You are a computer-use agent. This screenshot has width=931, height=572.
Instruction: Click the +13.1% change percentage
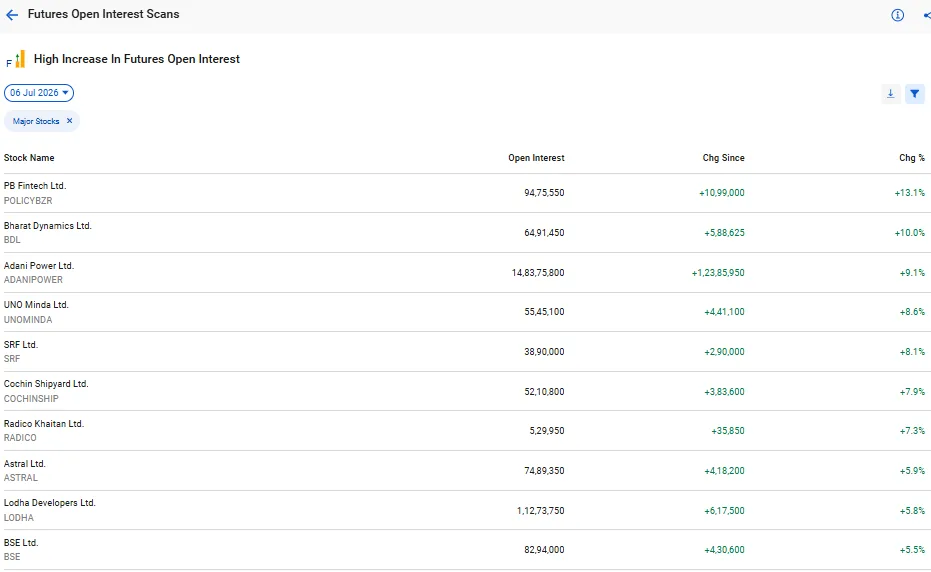[x=910, y=193]
